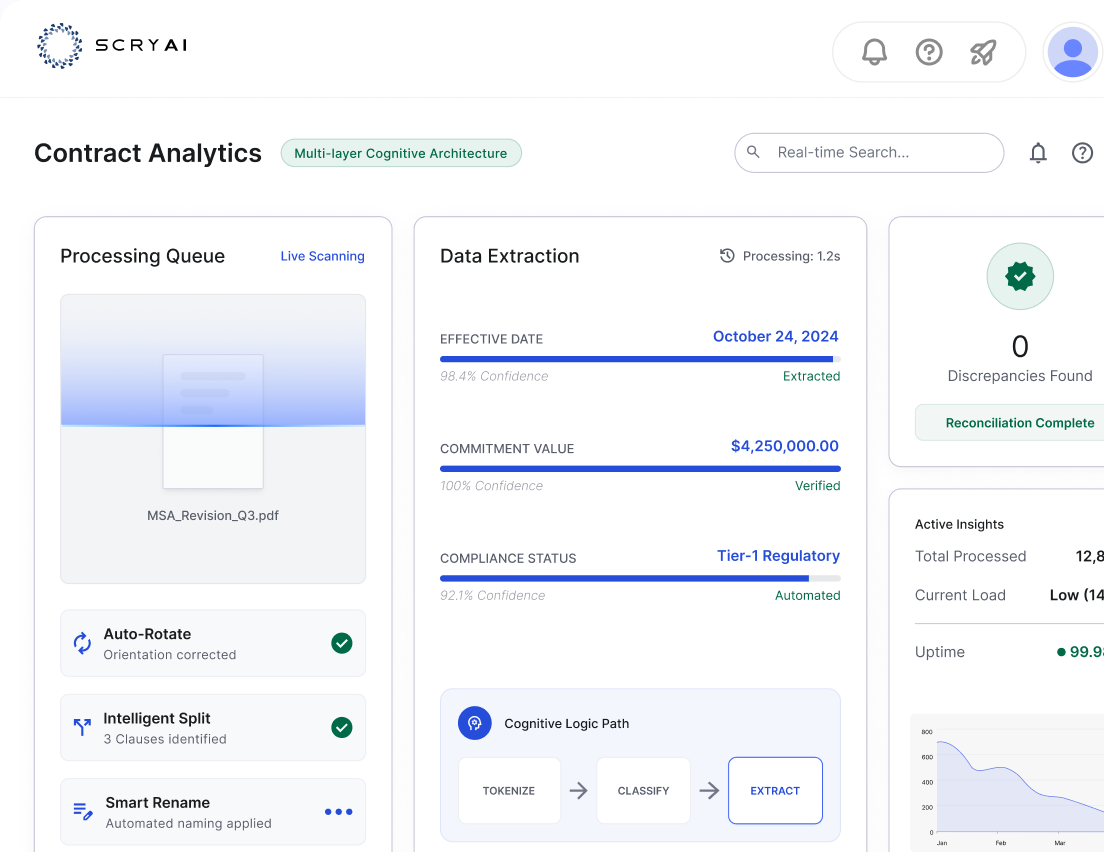1104x852 pixels.
Task: Click the Auto-Rotate card title
Action: [147, 634]
